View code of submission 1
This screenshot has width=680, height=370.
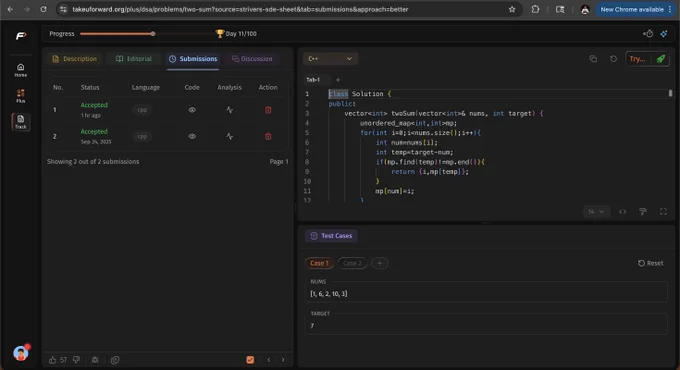192,110
